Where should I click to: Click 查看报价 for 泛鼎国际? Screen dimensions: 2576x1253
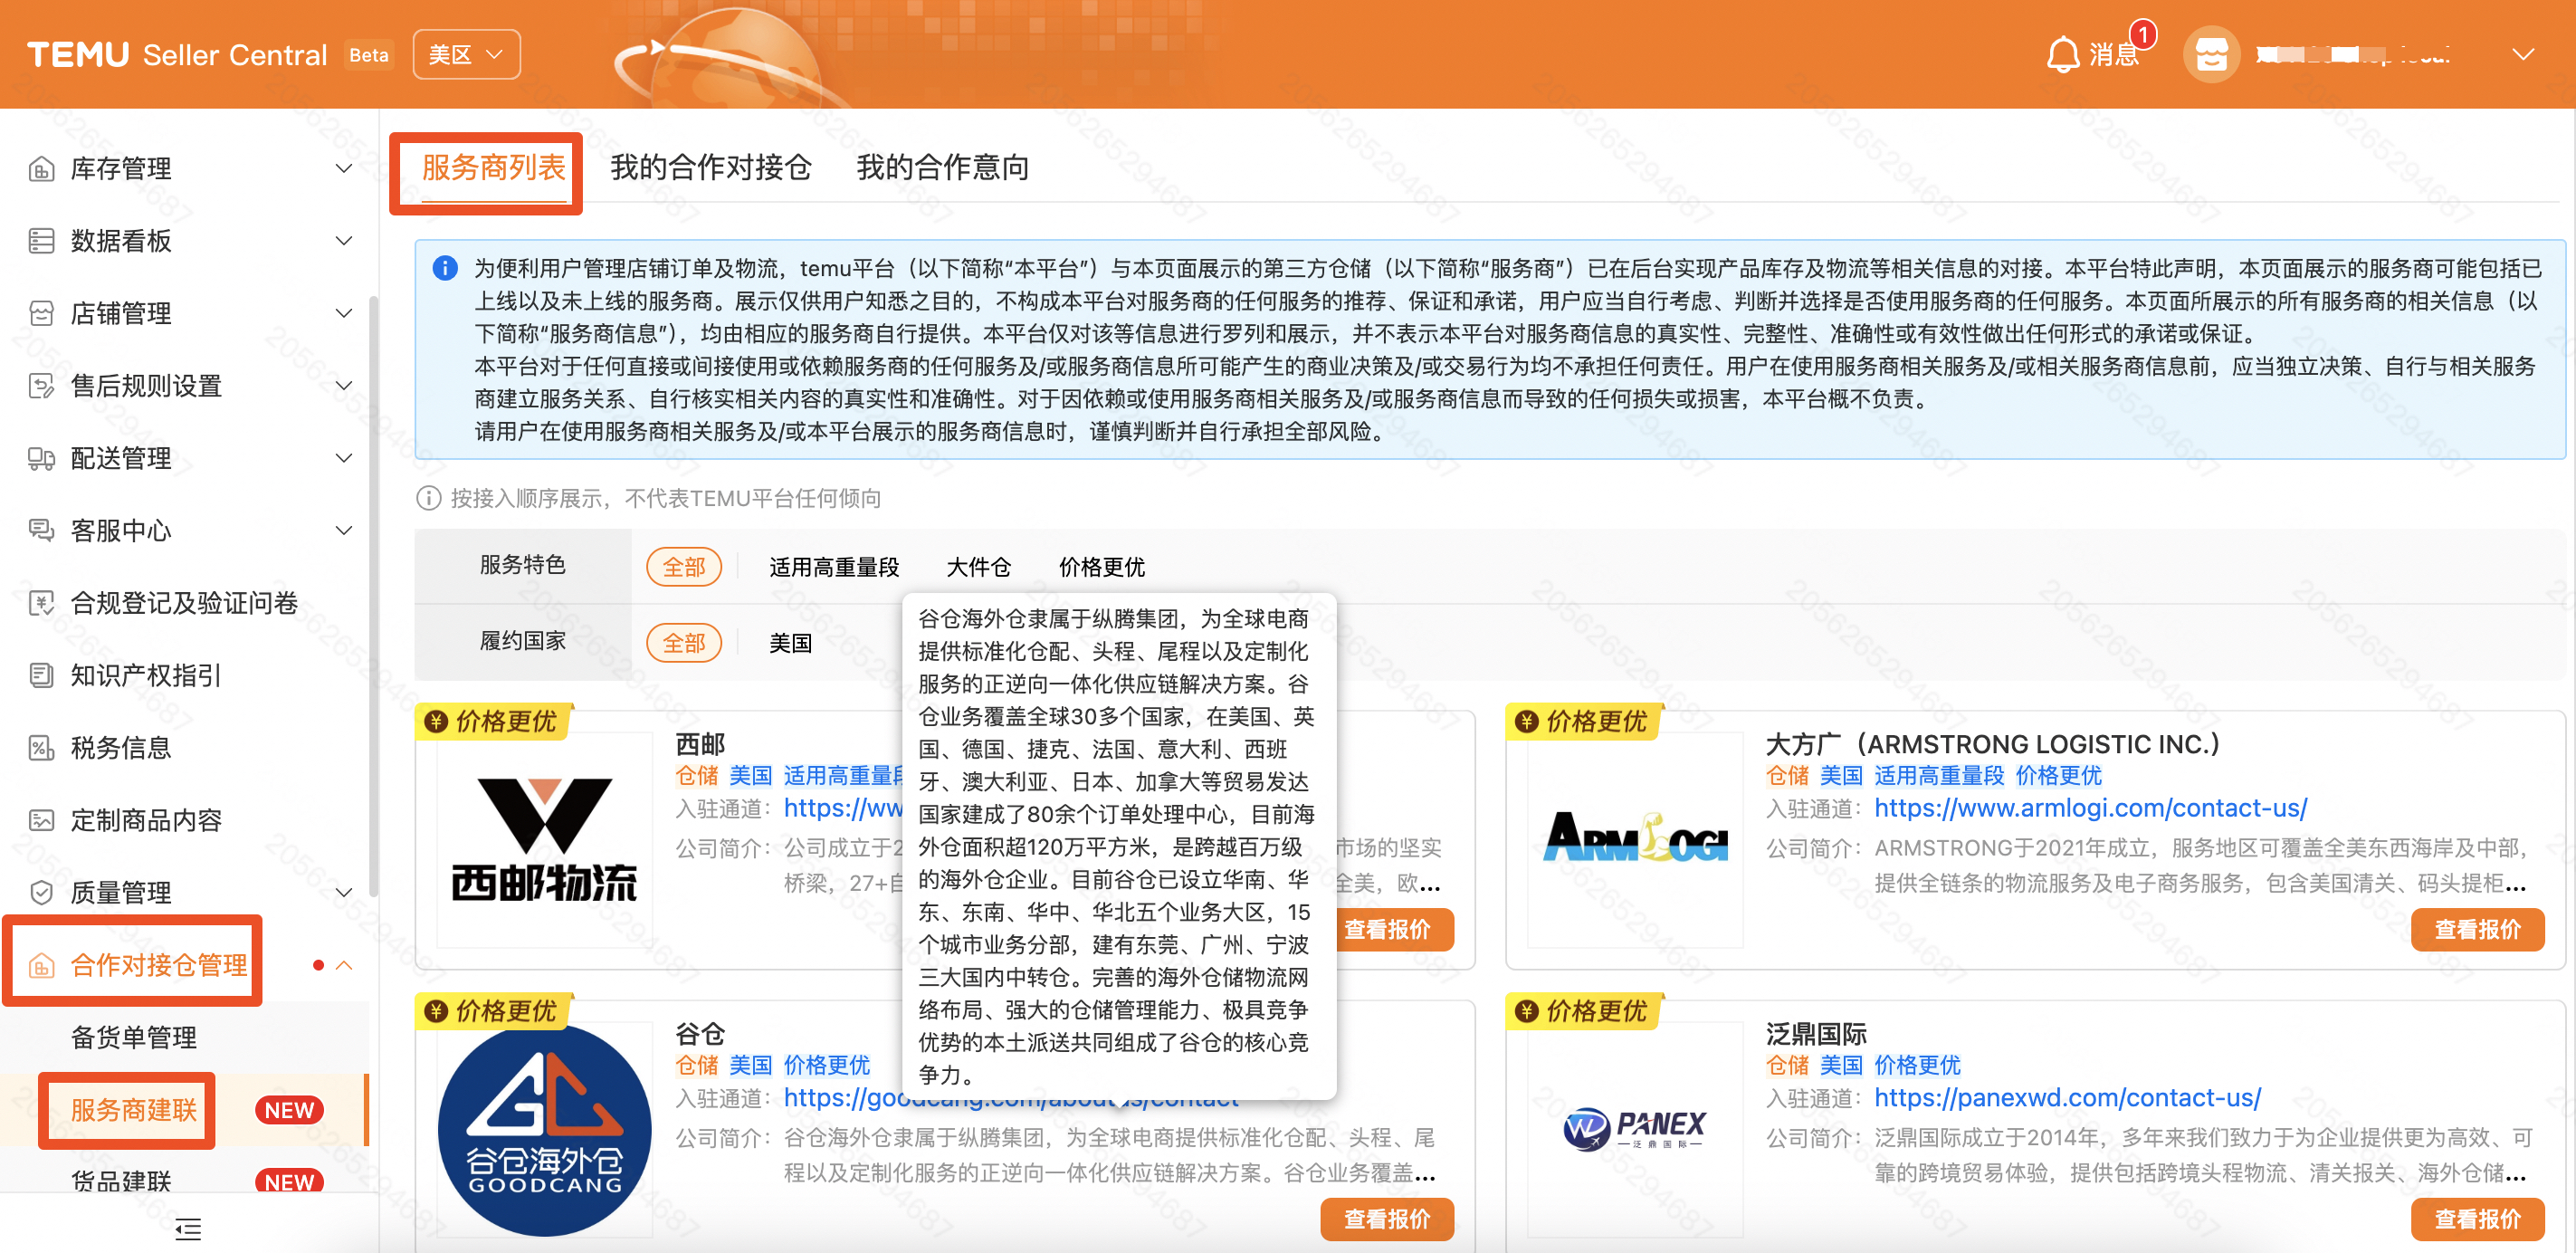pos(2477,1220)
